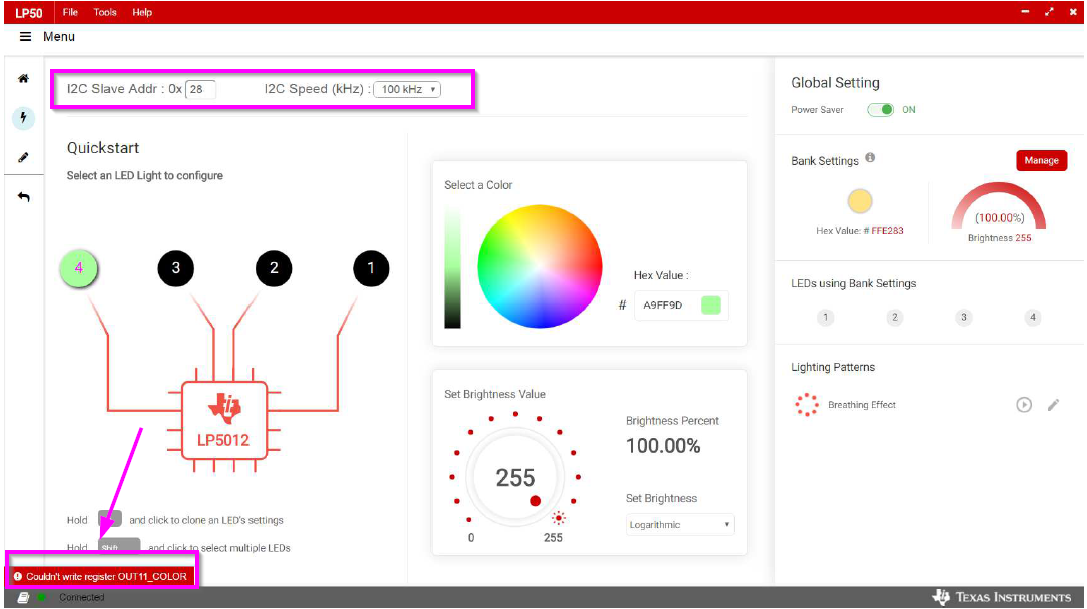Click the green connection status indicator

(x=42, y=597)
